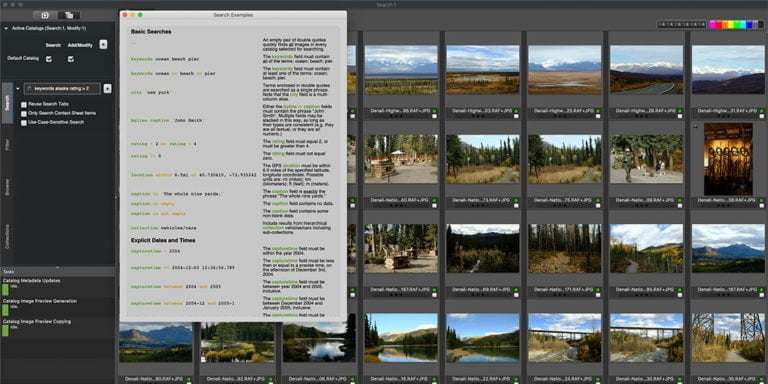Click the keywords alaska rating search field

point(62,89)
